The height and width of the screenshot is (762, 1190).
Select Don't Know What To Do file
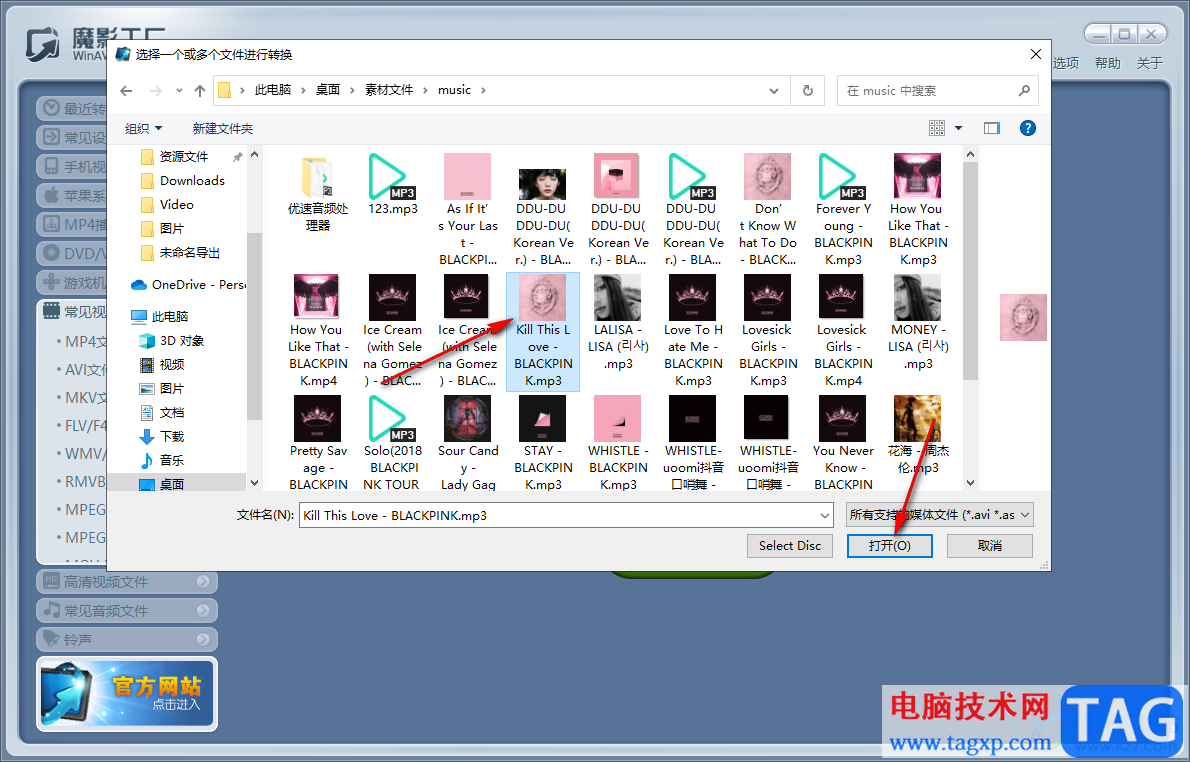click(767, 209)
